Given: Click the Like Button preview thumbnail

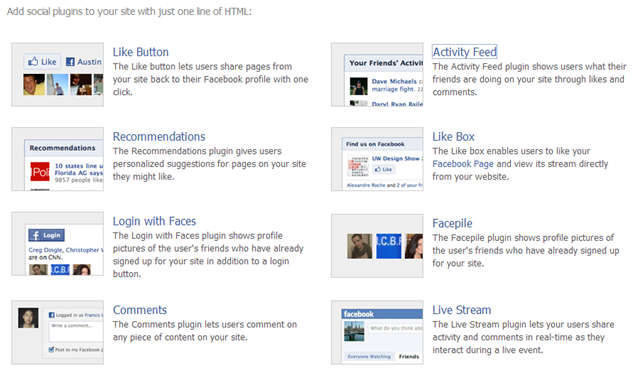Looking at the screenshot, I should (58, 74).
